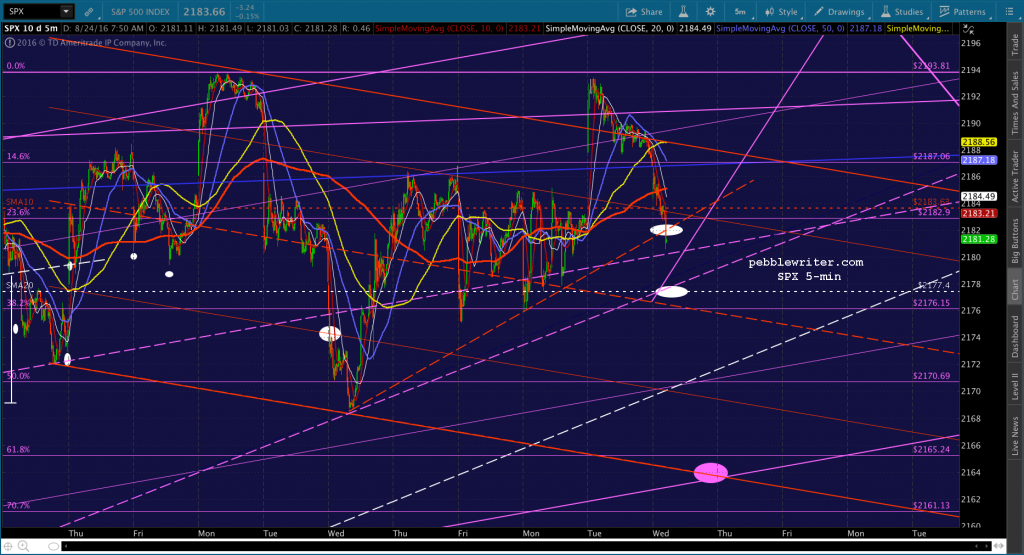Click the info icon beside copyright notice
The image size is (1024, 555).
pos(10,43)
